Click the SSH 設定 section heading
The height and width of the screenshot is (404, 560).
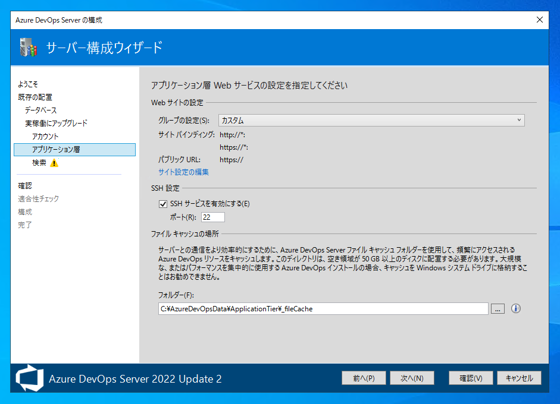click(x=165, y=188)
